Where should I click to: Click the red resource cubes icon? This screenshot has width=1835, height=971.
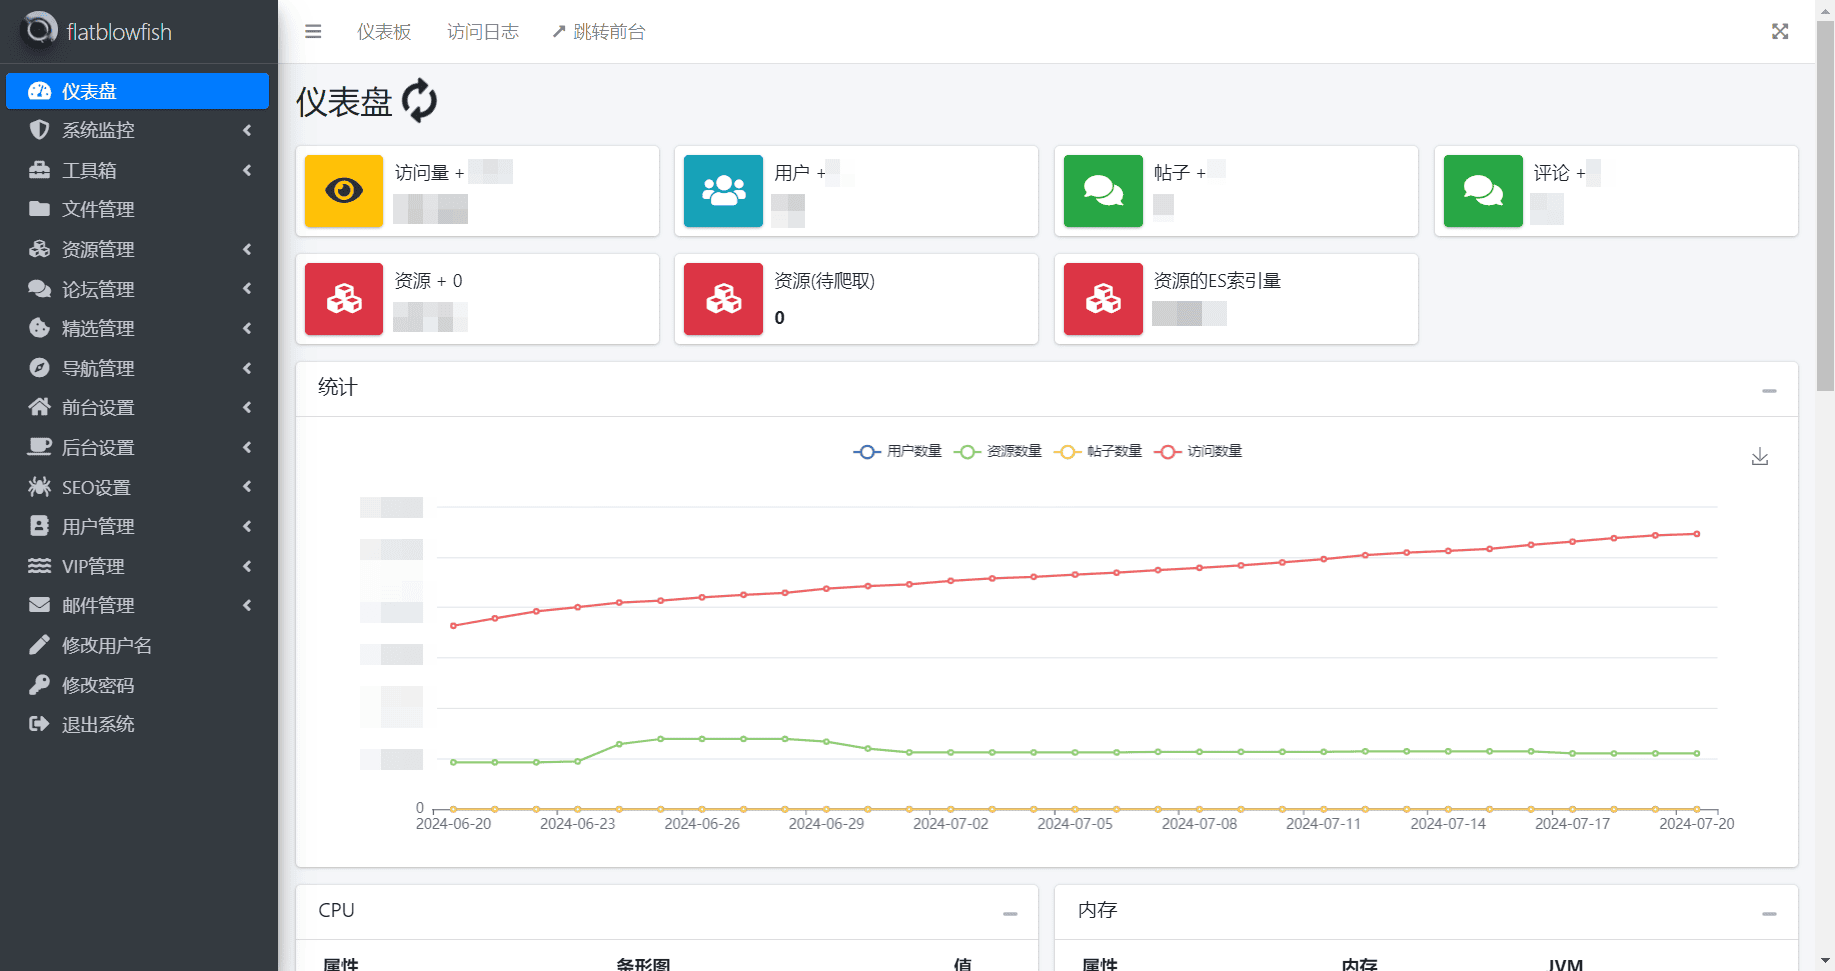344,299
